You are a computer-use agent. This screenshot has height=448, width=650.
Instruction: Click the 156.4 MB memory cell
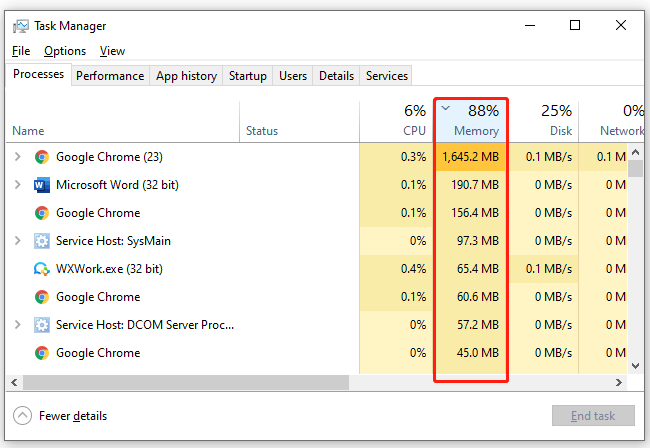(471, 213)
